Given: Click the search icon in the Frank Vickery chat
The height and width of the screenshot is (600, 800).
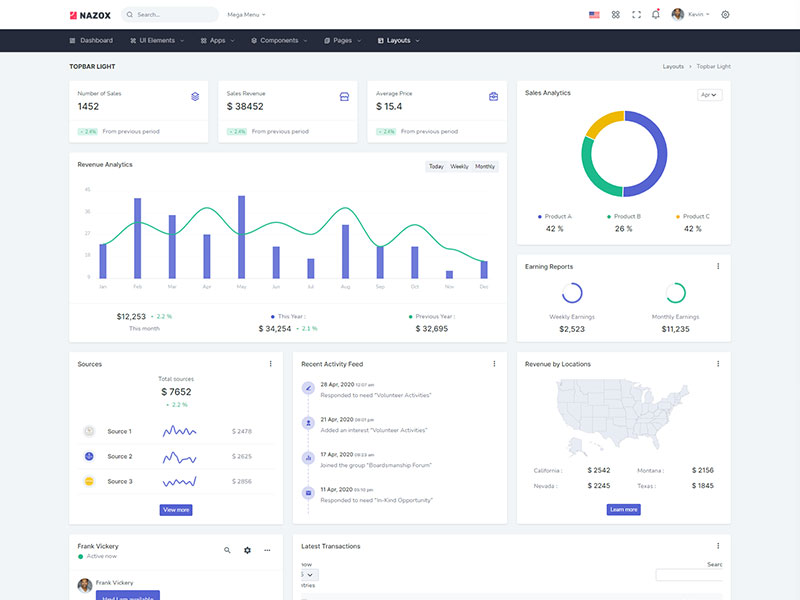Looking at the screenshot, I should tap(227, 550).
